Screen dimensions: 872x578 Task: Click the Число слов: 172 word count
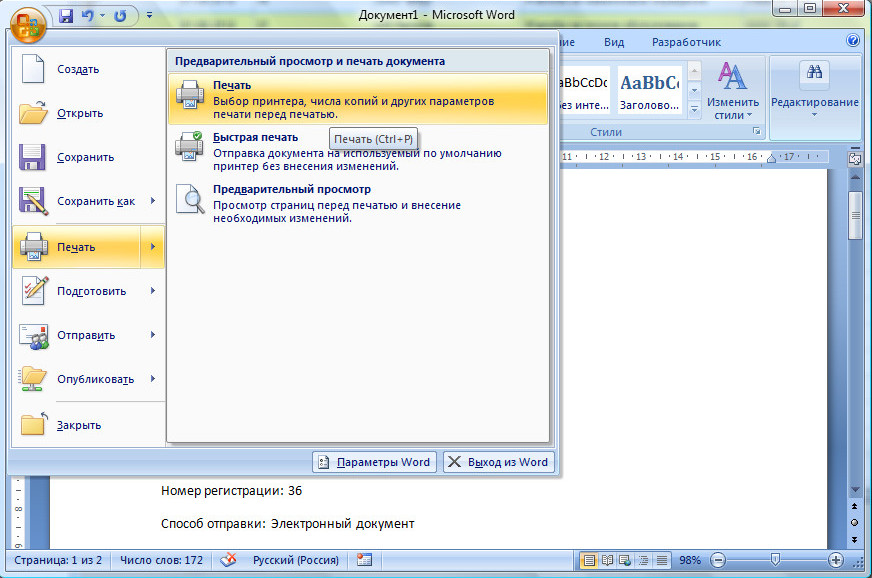(161, 560)
